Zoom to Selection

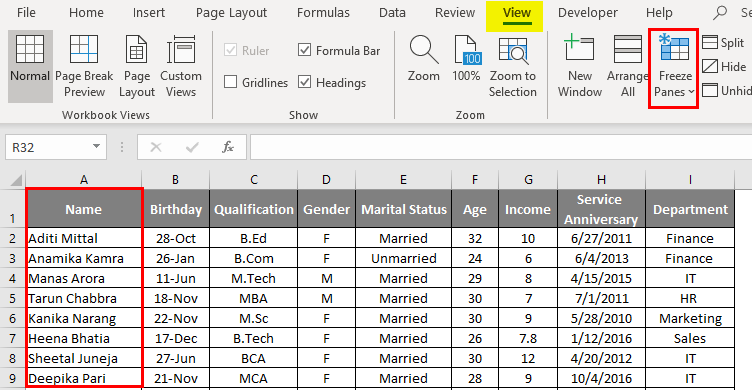(x=513, y=67)
